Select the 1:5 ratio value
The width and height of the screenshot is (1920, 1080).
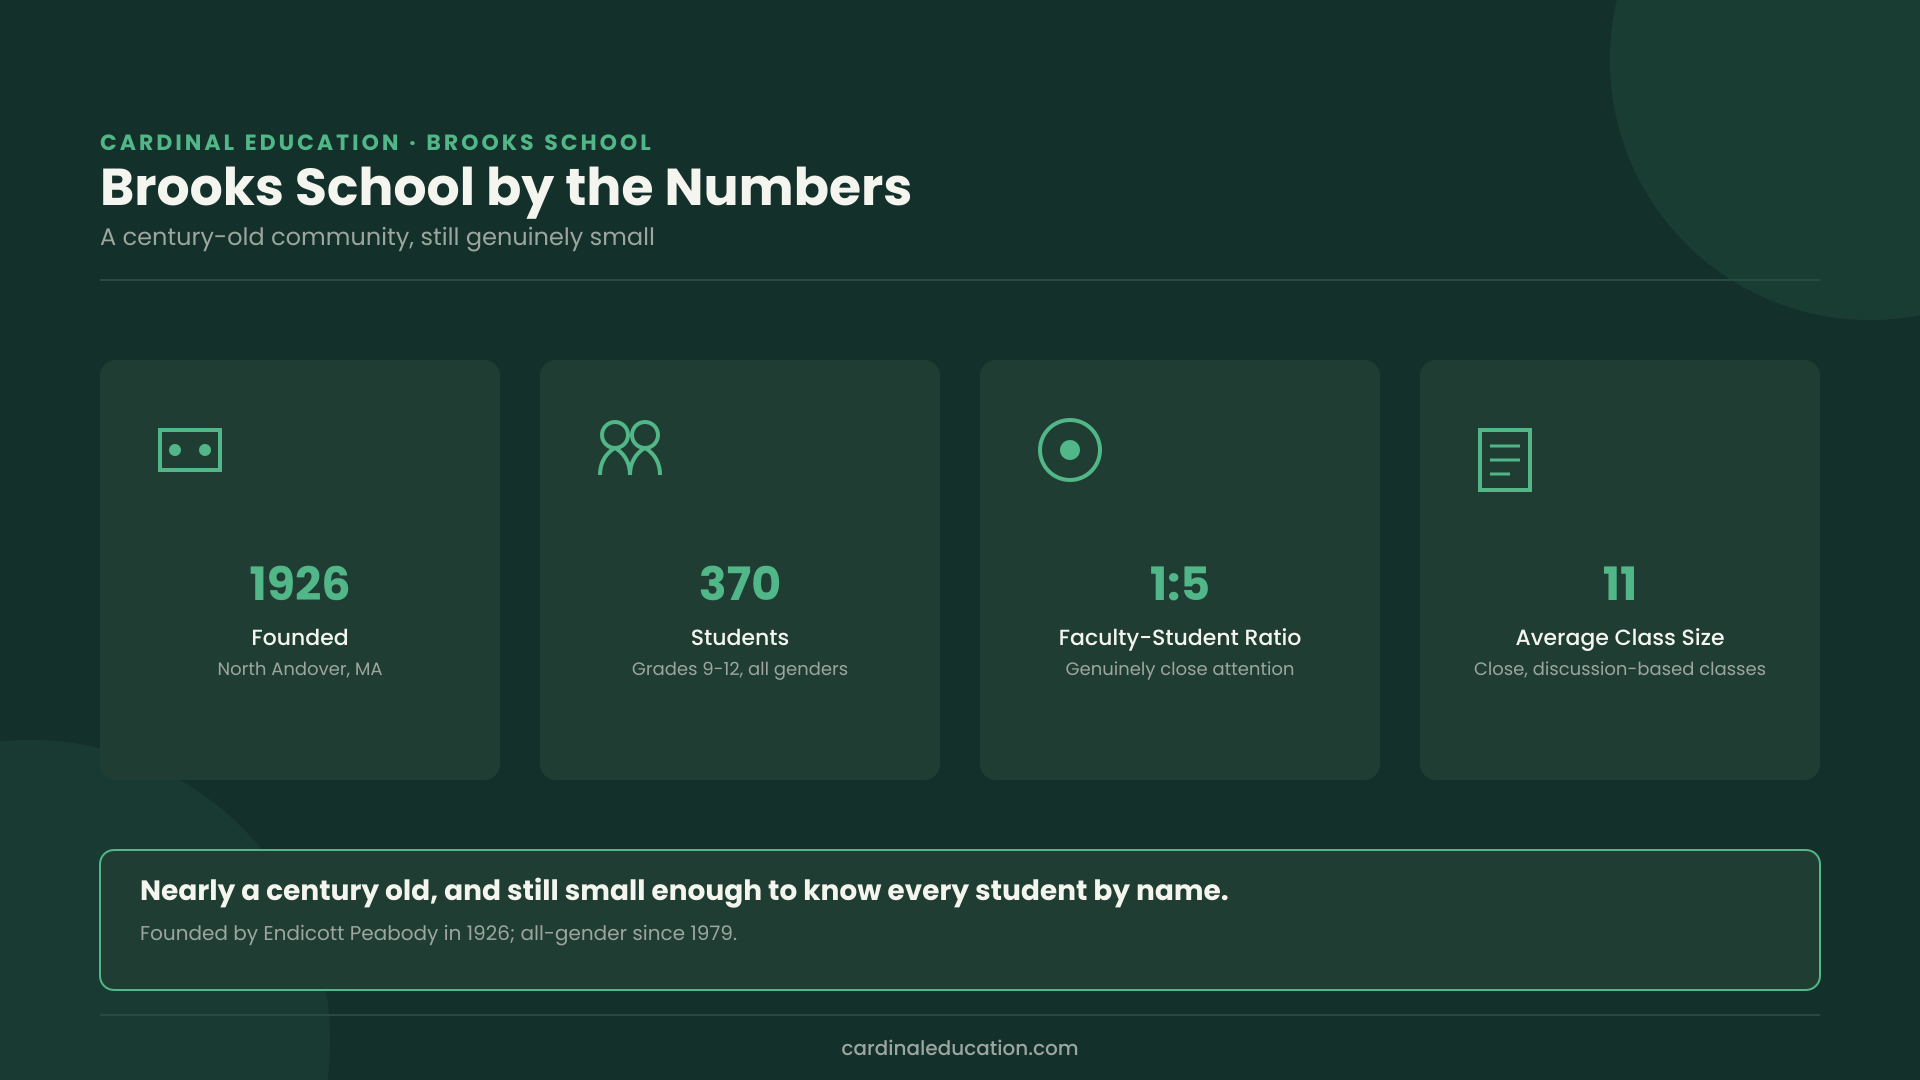point(1180,584)
